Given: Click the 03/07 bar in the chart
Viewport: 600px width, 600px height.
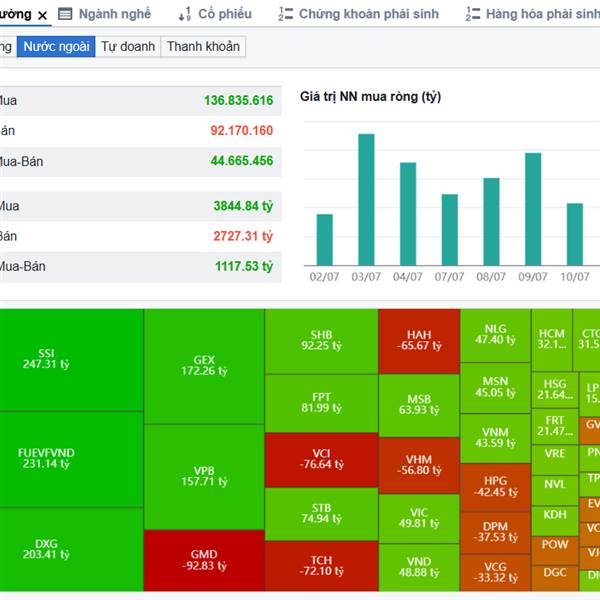Looking at the screenshot, I should click(366, 199).
